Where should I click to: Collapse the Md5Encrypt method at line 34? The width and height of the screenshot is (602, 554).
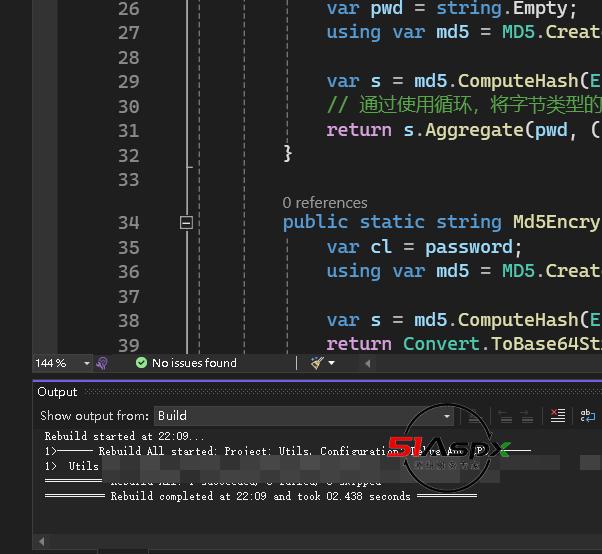(x=186, y=223)
